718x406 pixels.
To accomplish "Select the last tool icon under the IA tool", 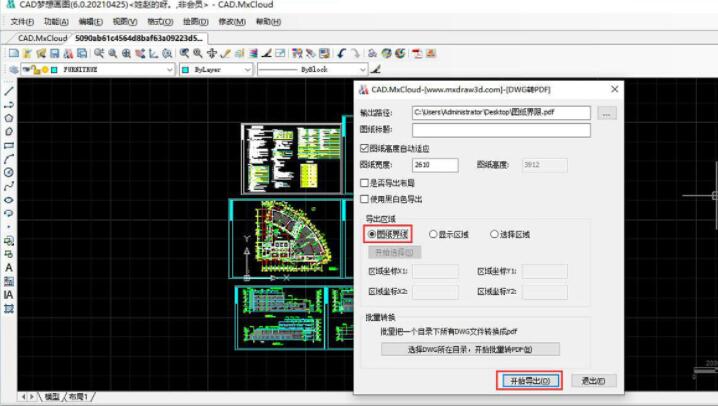I will (9, 309).
